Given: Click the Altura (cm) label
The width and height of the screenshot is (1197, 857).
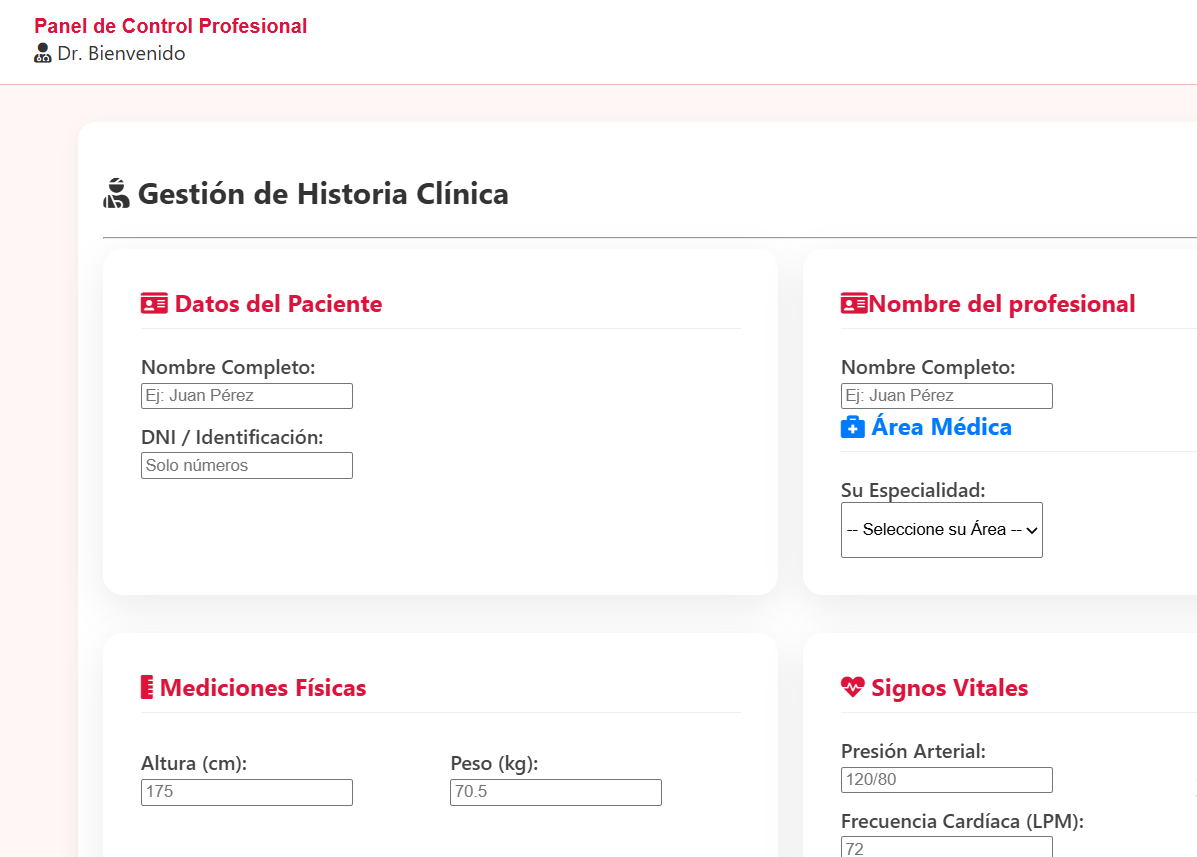Looking at the screenshot, I should coord(194,763).
